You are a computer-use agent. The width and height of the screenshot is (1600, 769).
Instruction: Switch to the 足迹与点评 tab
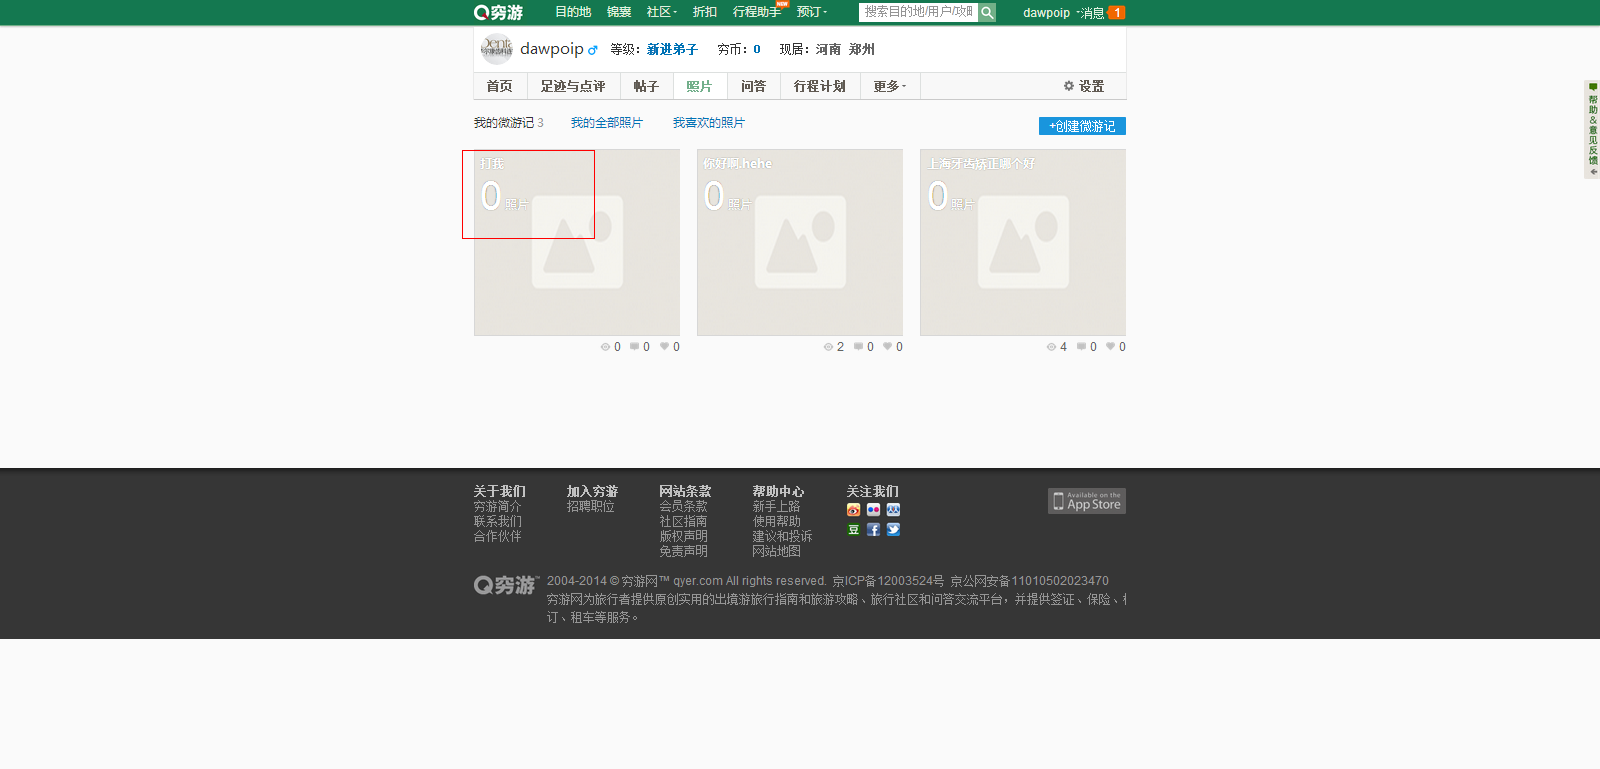click(573, 87)
